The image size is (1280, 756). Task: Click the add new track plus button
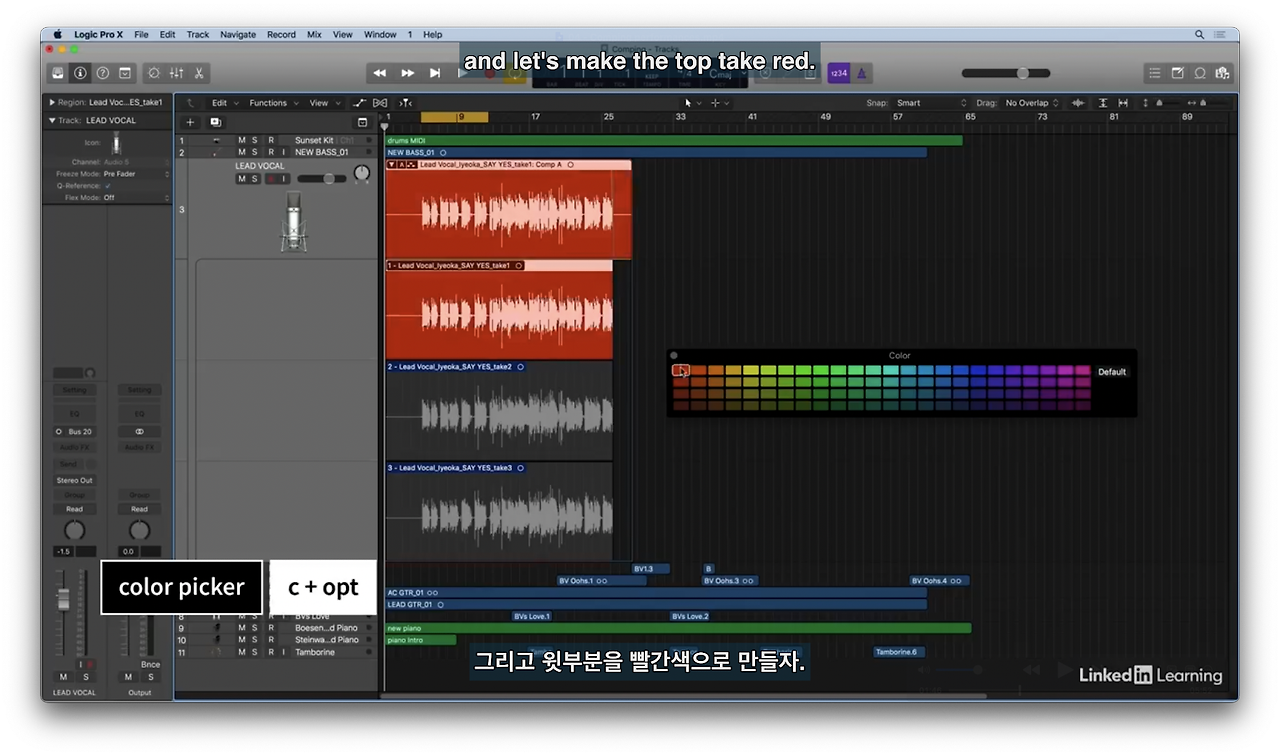[x=191, y=122]
